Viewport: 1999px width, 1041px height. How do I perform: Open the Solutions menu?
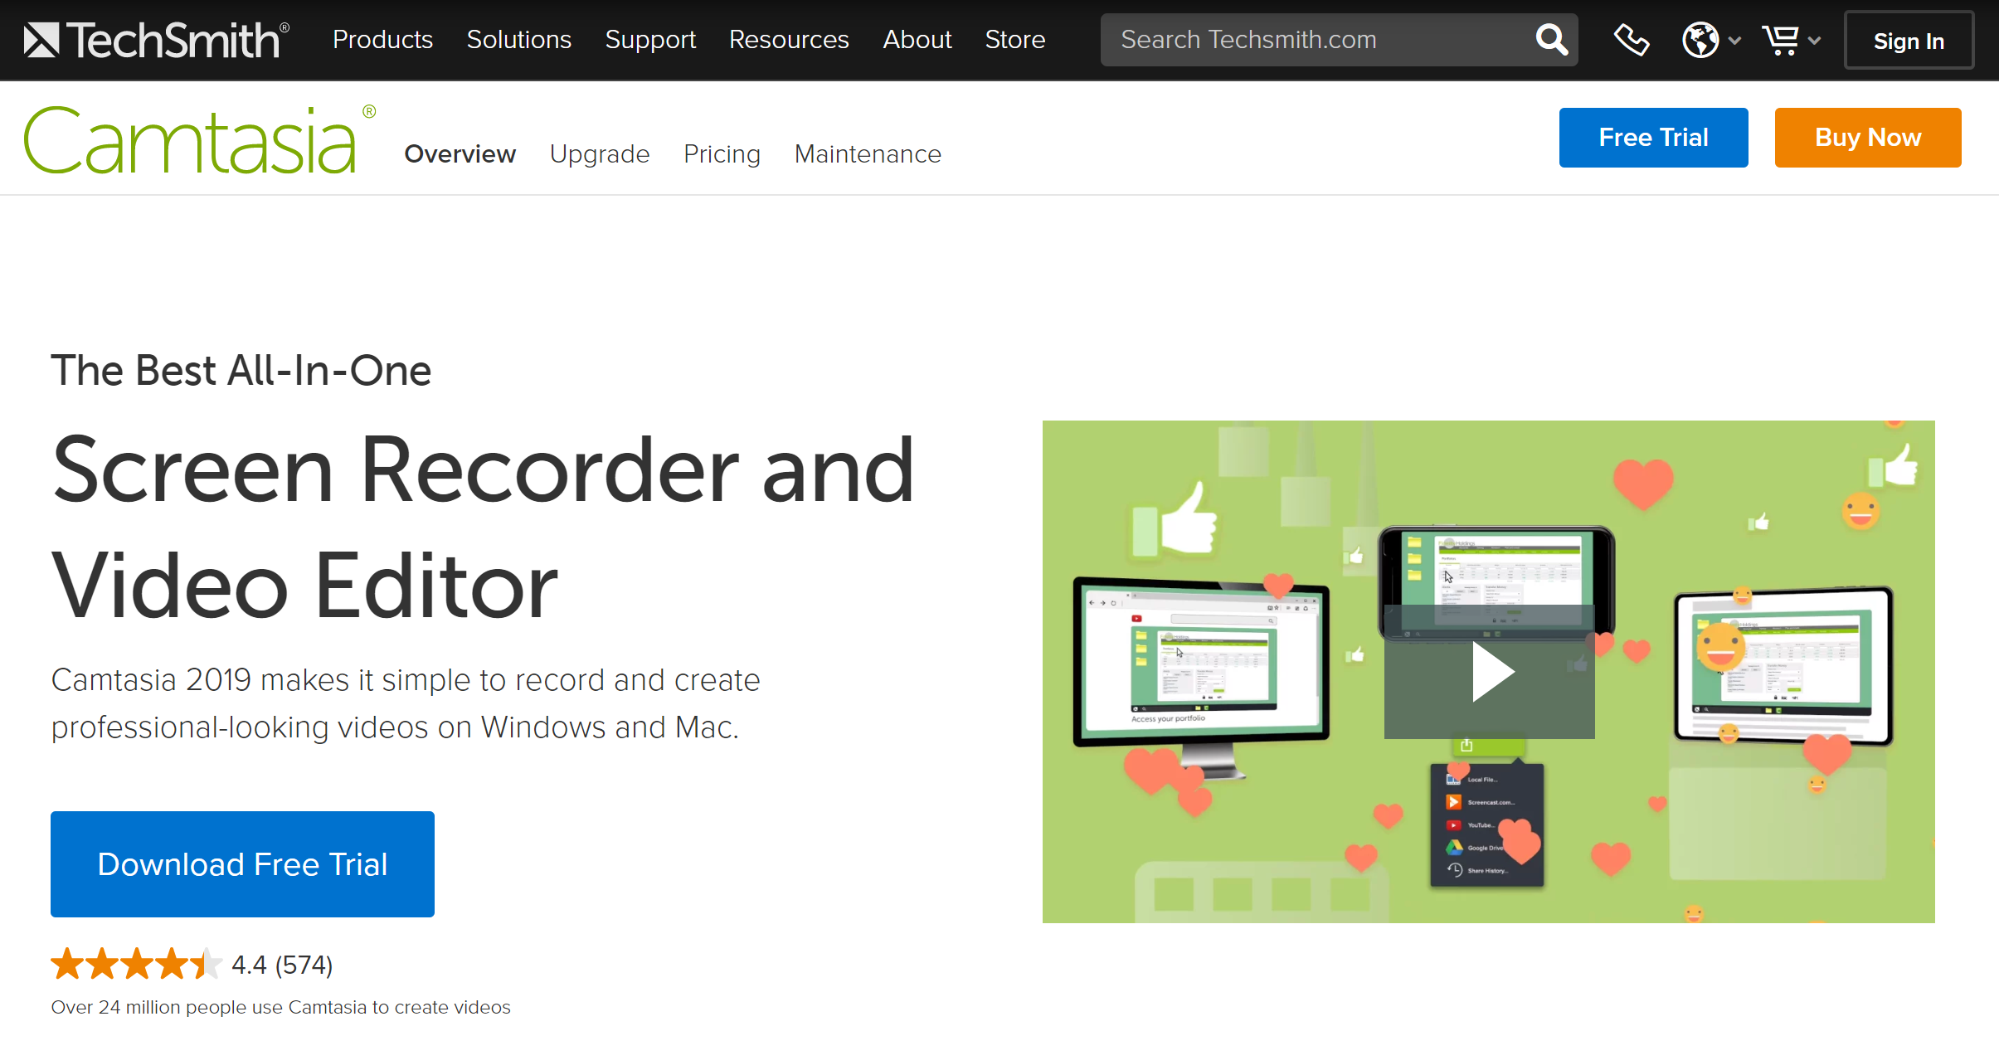519,40
